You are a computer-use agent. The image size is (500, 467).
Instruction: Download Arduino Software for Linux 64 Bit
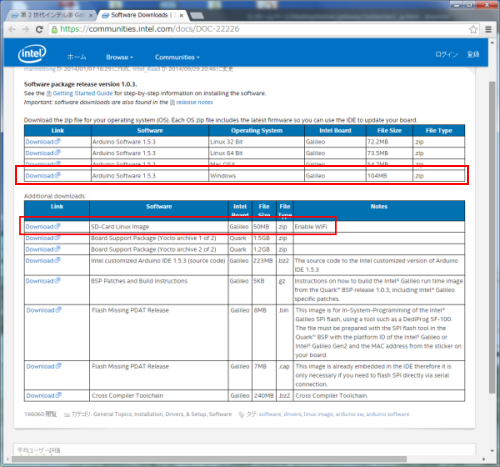[x=43, y=153]
